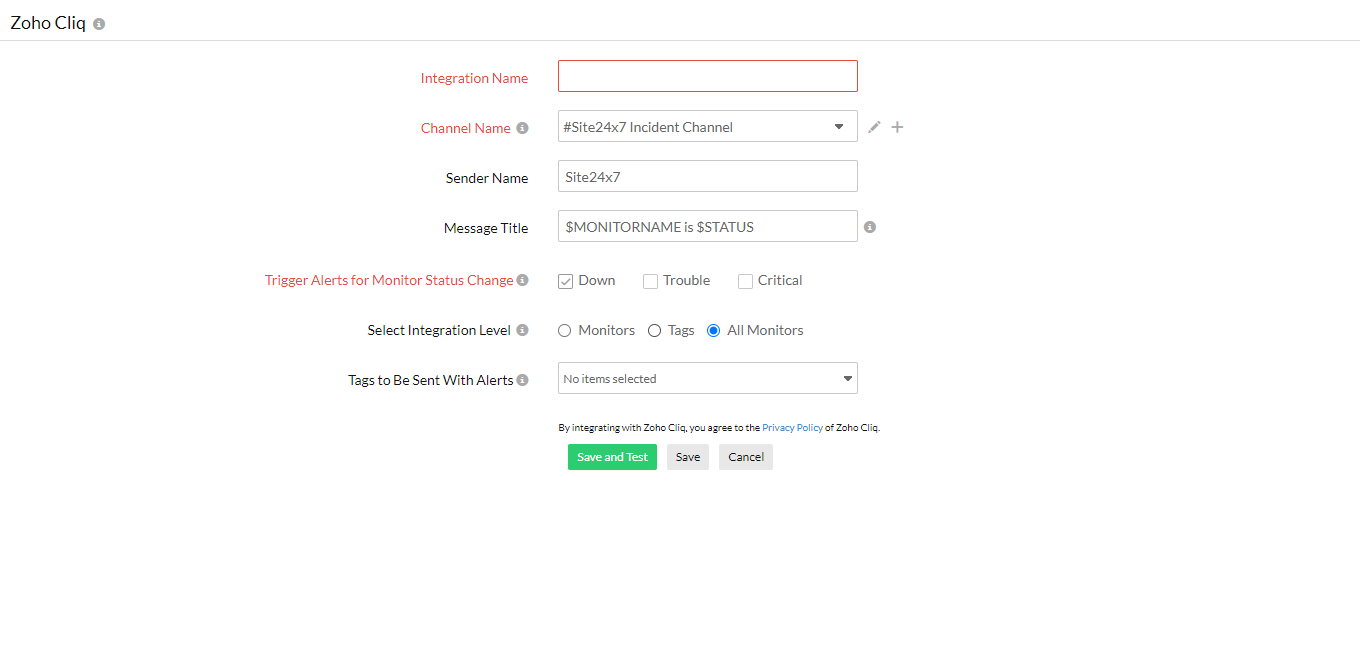Click the Save and Test button
This screenshot has height=669, width=1360.
(x=612, y=457)
